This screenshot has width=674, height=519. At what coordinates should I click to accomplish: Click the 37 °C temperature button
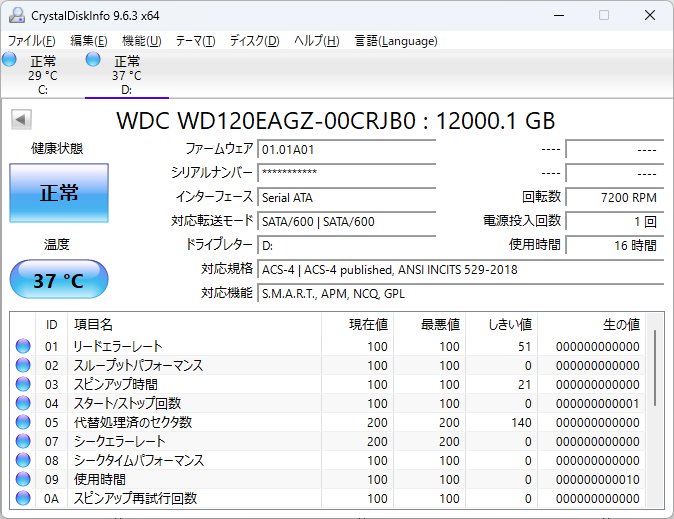point(58,280)
